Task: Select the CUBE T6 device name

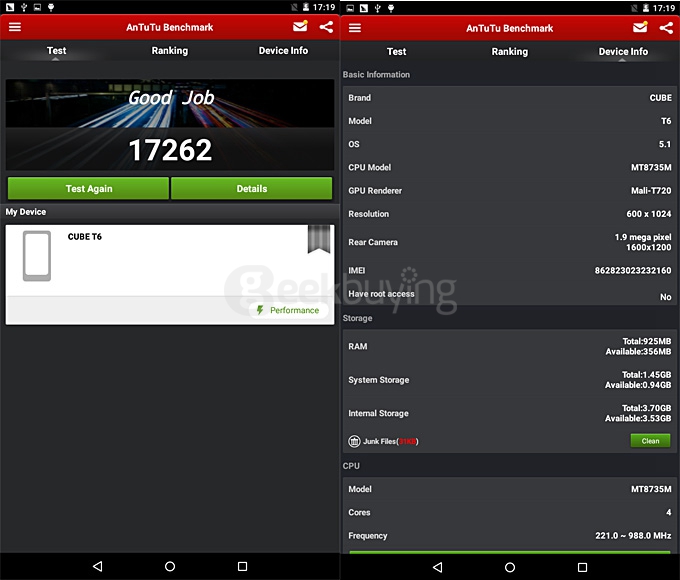Action: point(85,236)
